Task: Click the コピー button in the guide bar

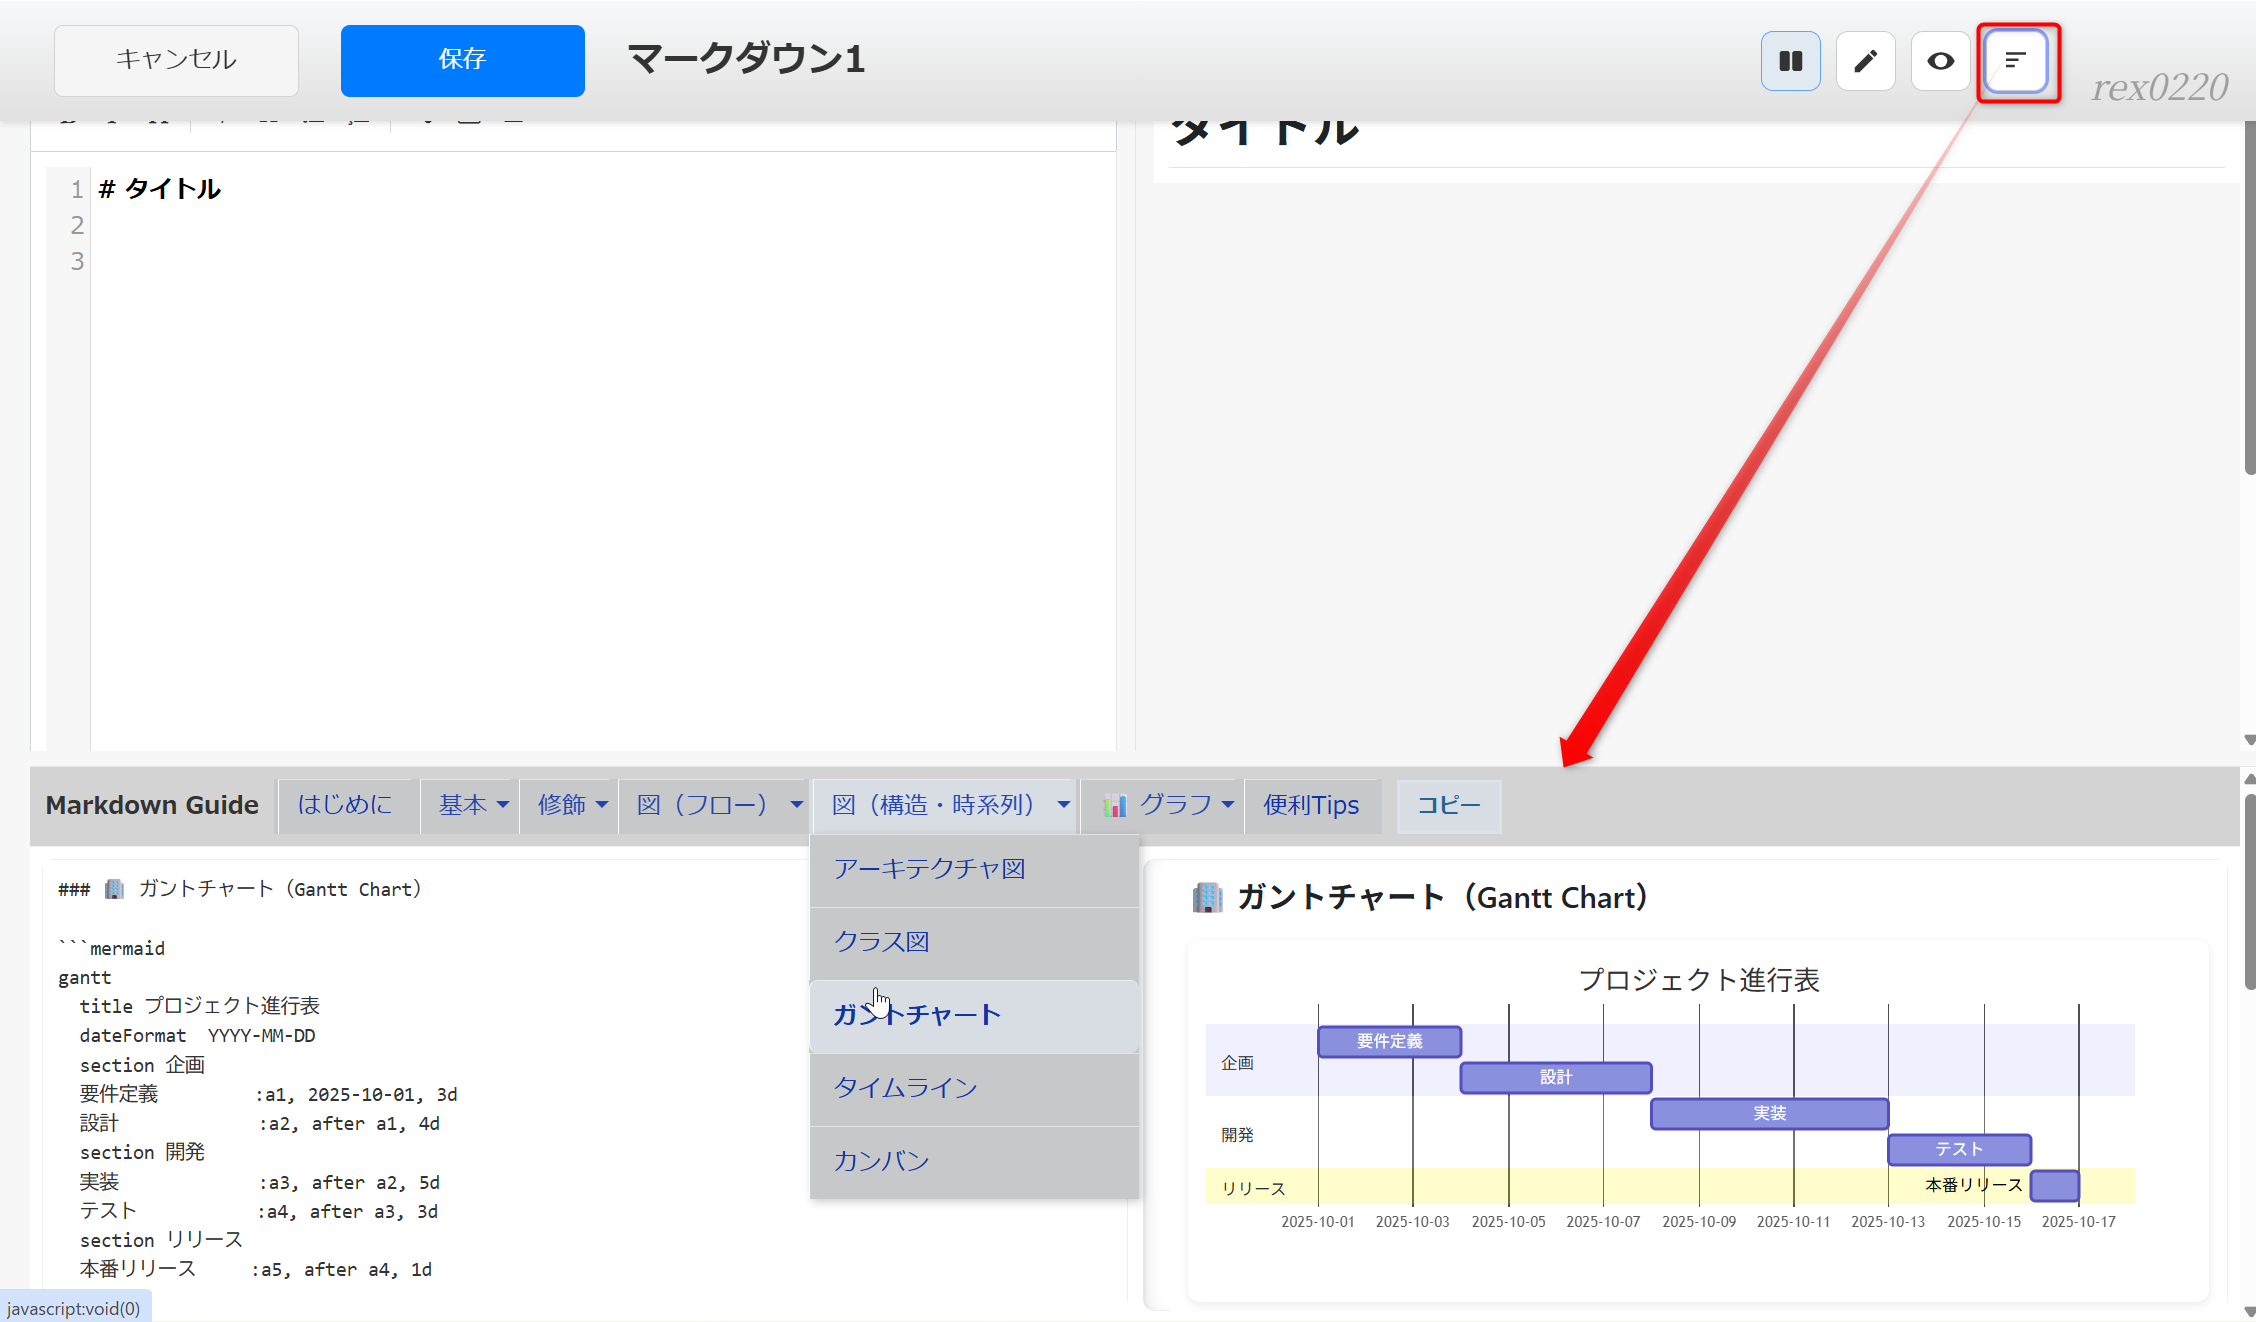Action: point(1448,806)
